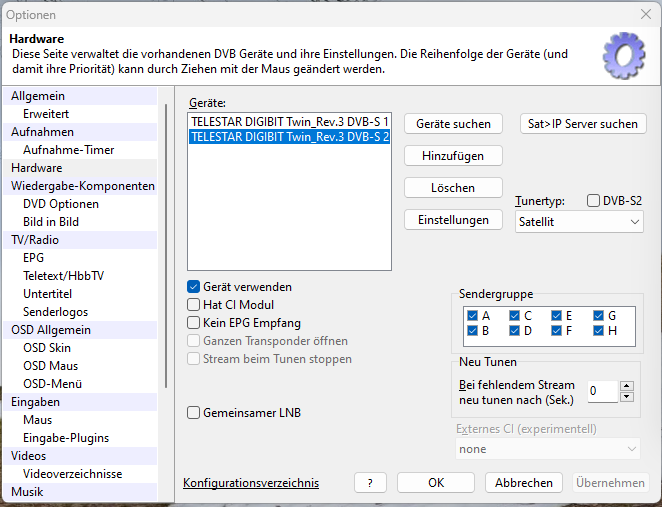
Task: Uncheck Sendergruppe A checkbox
Action: (473, 316)
